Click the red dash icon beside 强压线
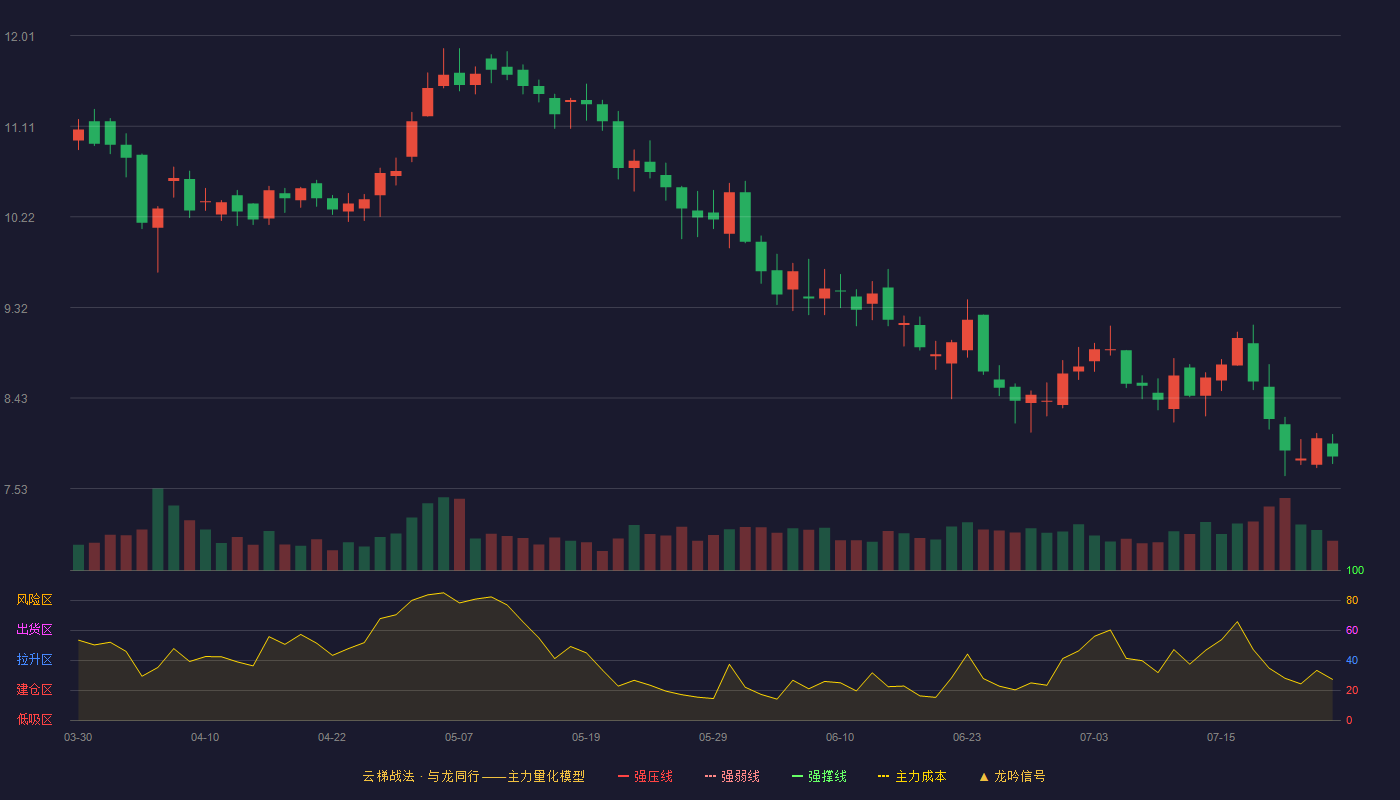Image resolution: width=1400 pixels, height=800 pixels. point(624,776)
